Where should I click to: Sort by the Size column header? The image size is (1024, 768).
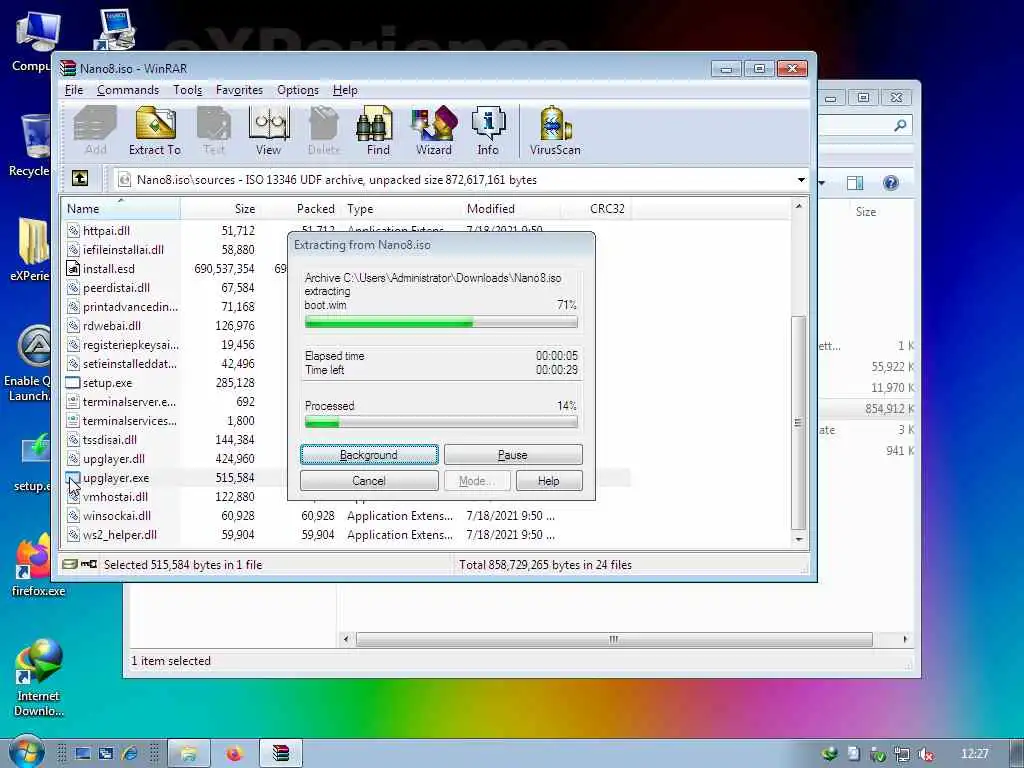click(219, 209)
